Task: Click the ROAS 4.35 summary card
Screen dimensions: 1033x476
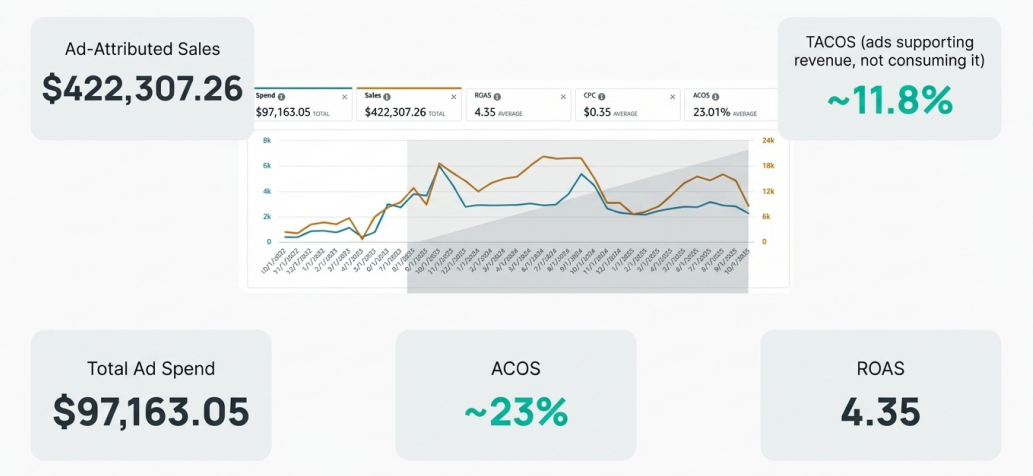Action: click(880, 395)
